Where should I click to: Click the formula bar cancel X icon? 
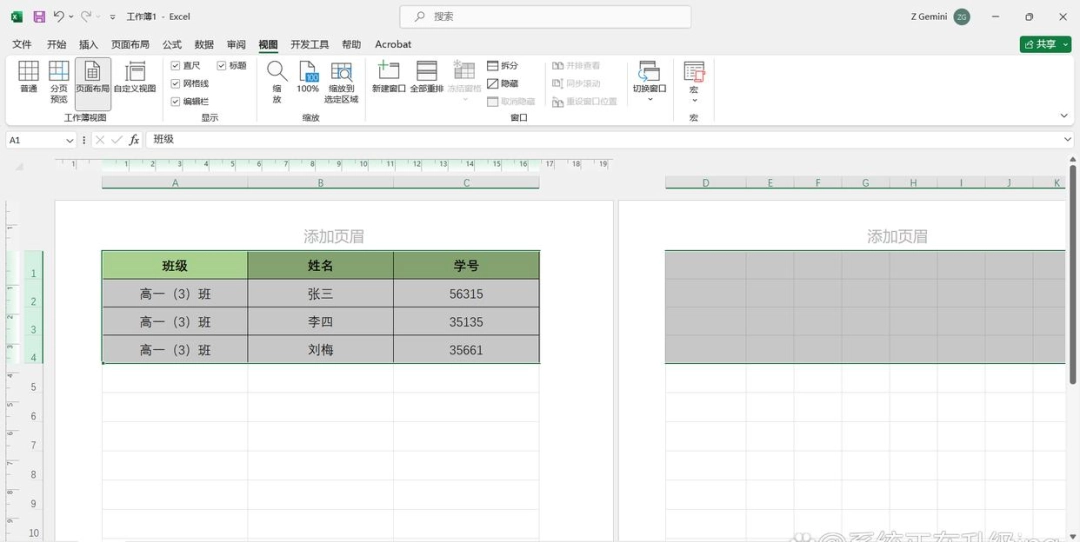[x=100, y=140]
